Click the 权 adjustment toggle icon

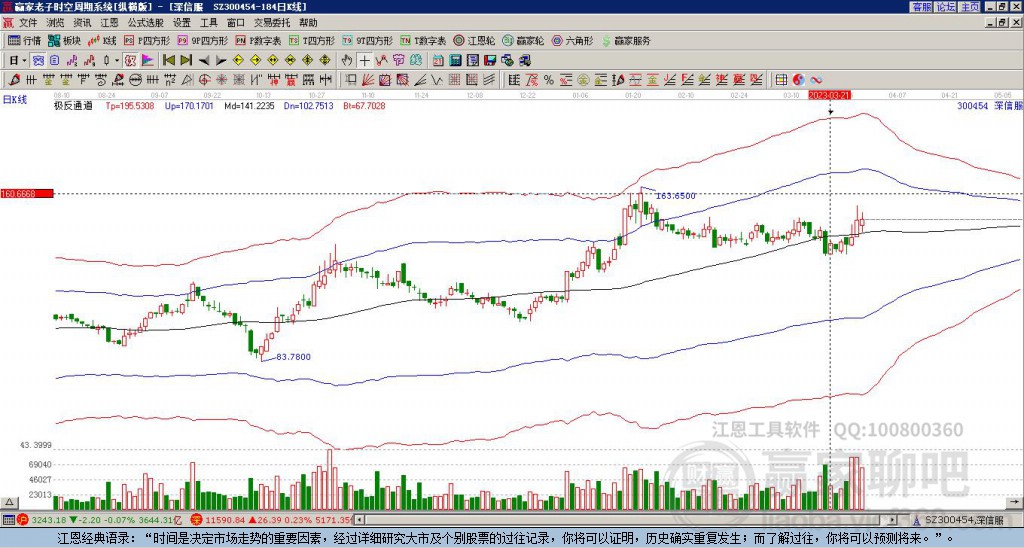(x=130, y=61)
